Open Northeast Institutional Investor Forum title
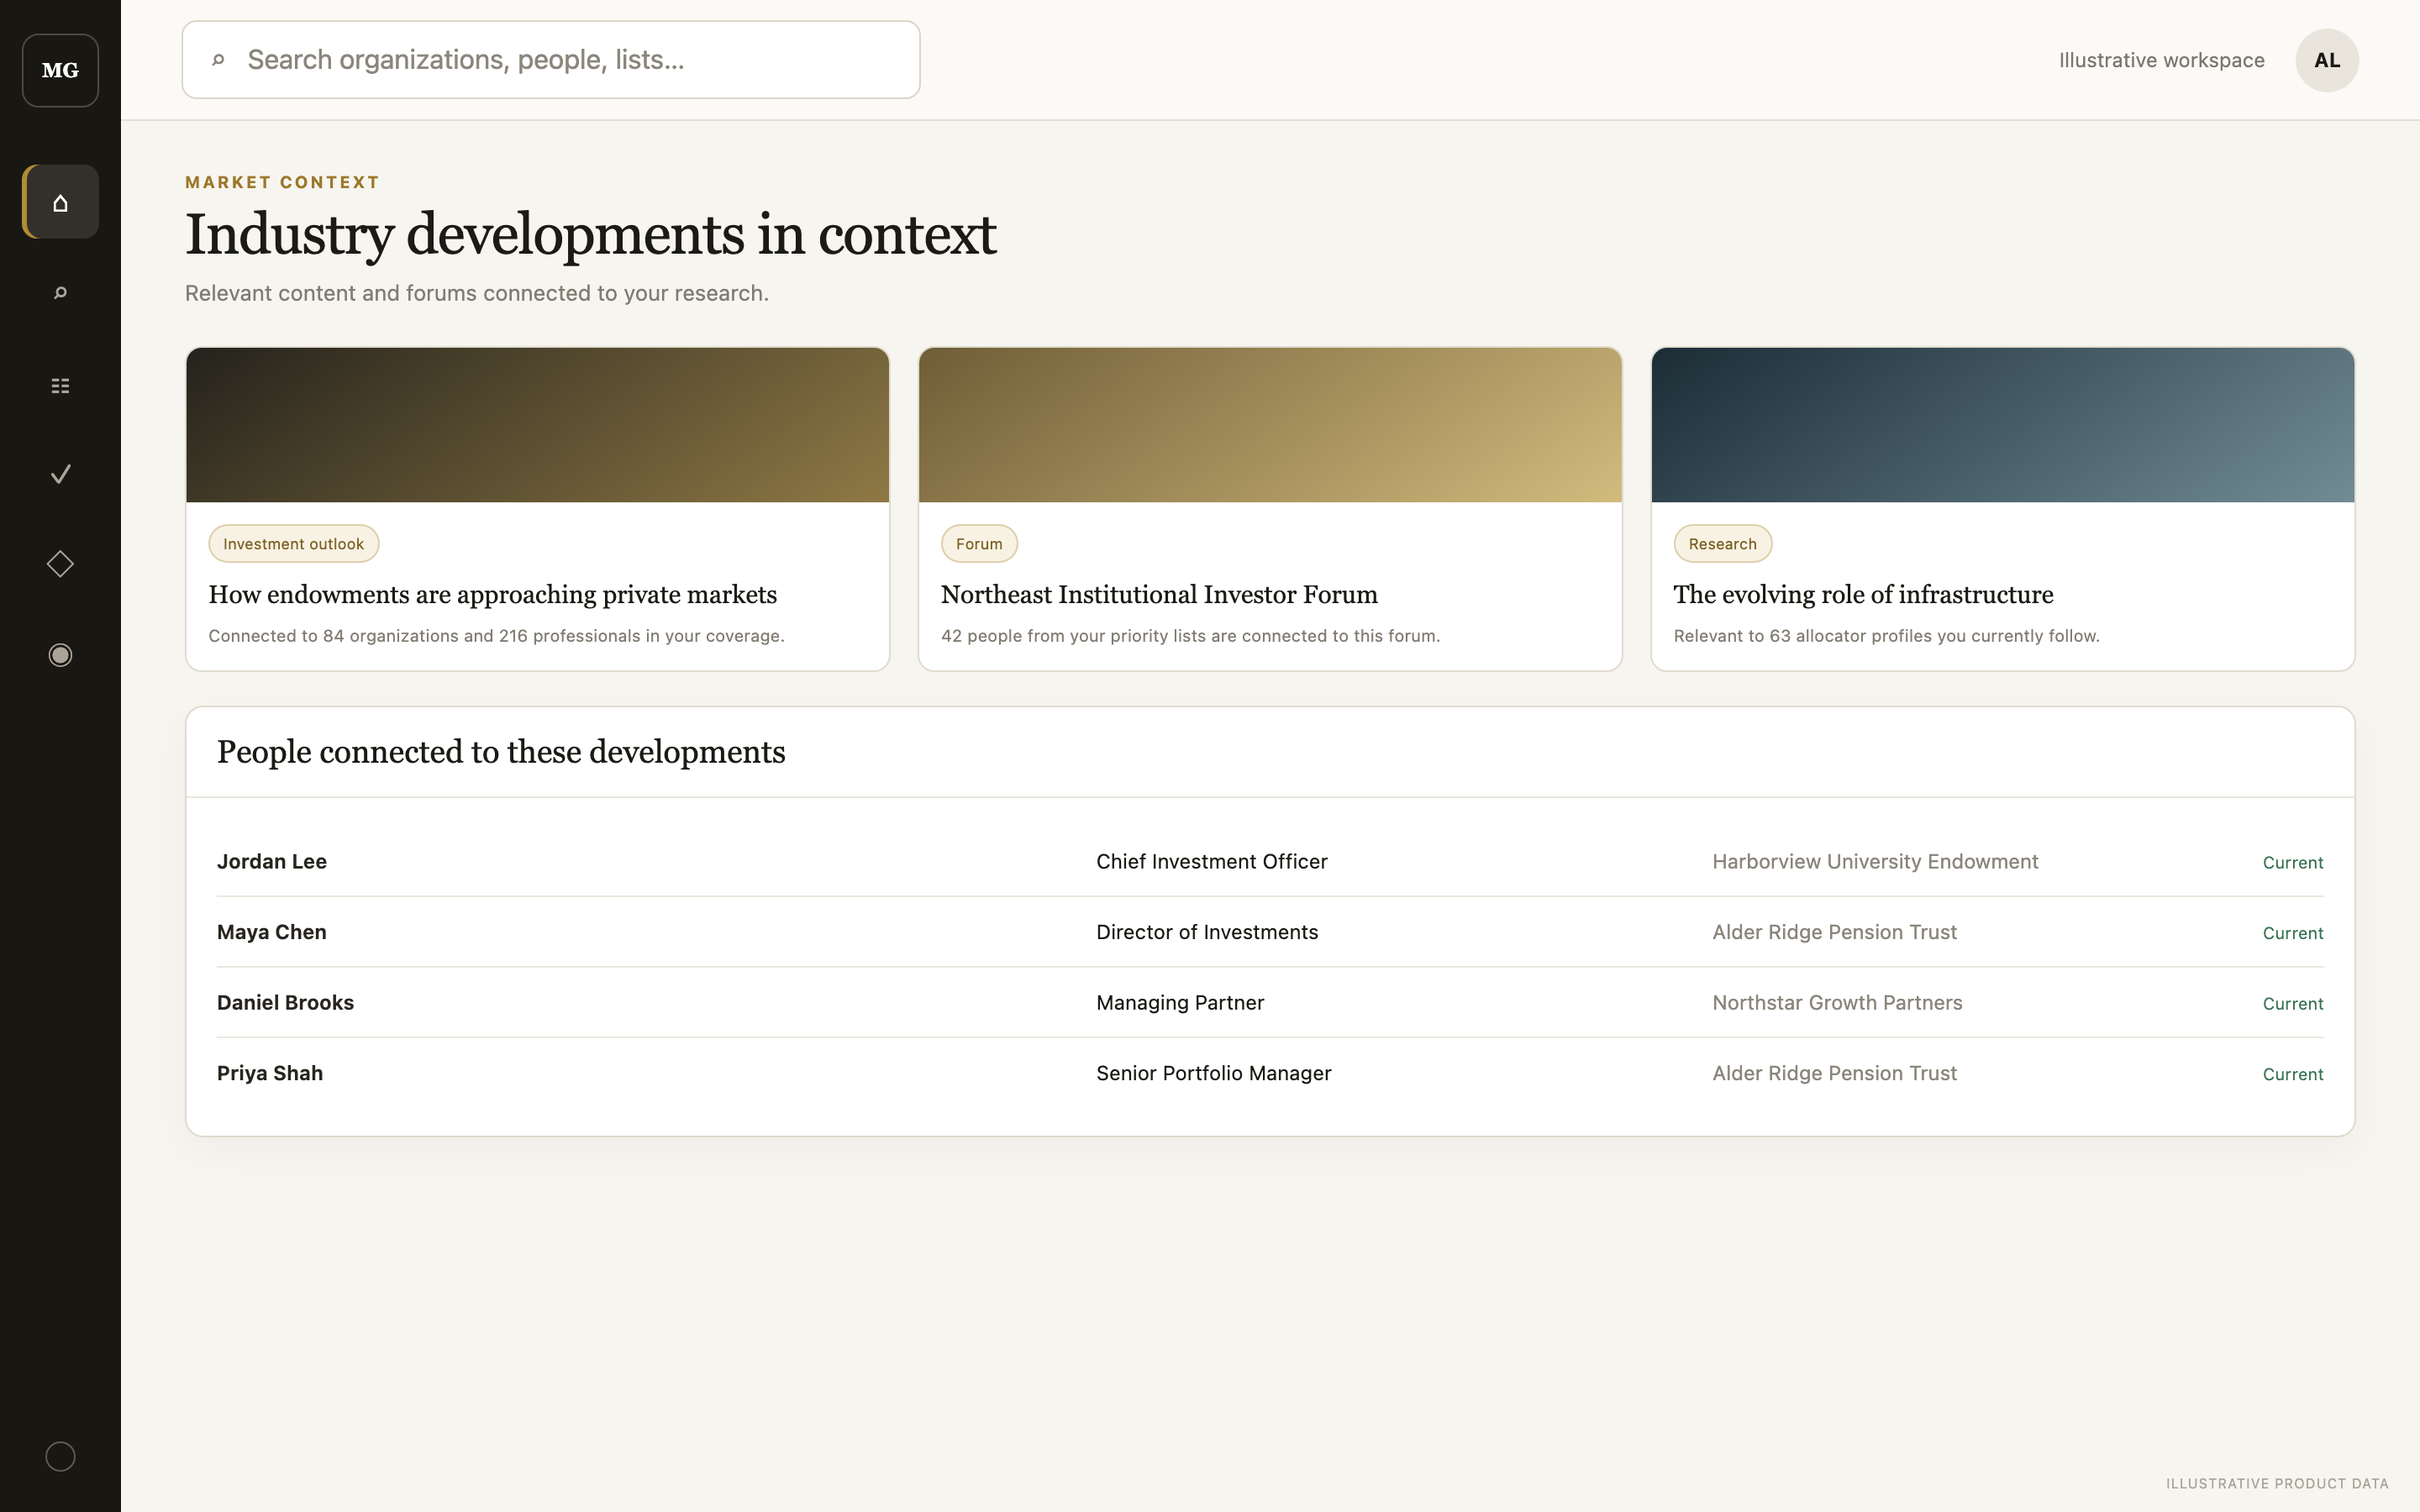This screenshot has height=1512, width=2420. coord(1159,595)
